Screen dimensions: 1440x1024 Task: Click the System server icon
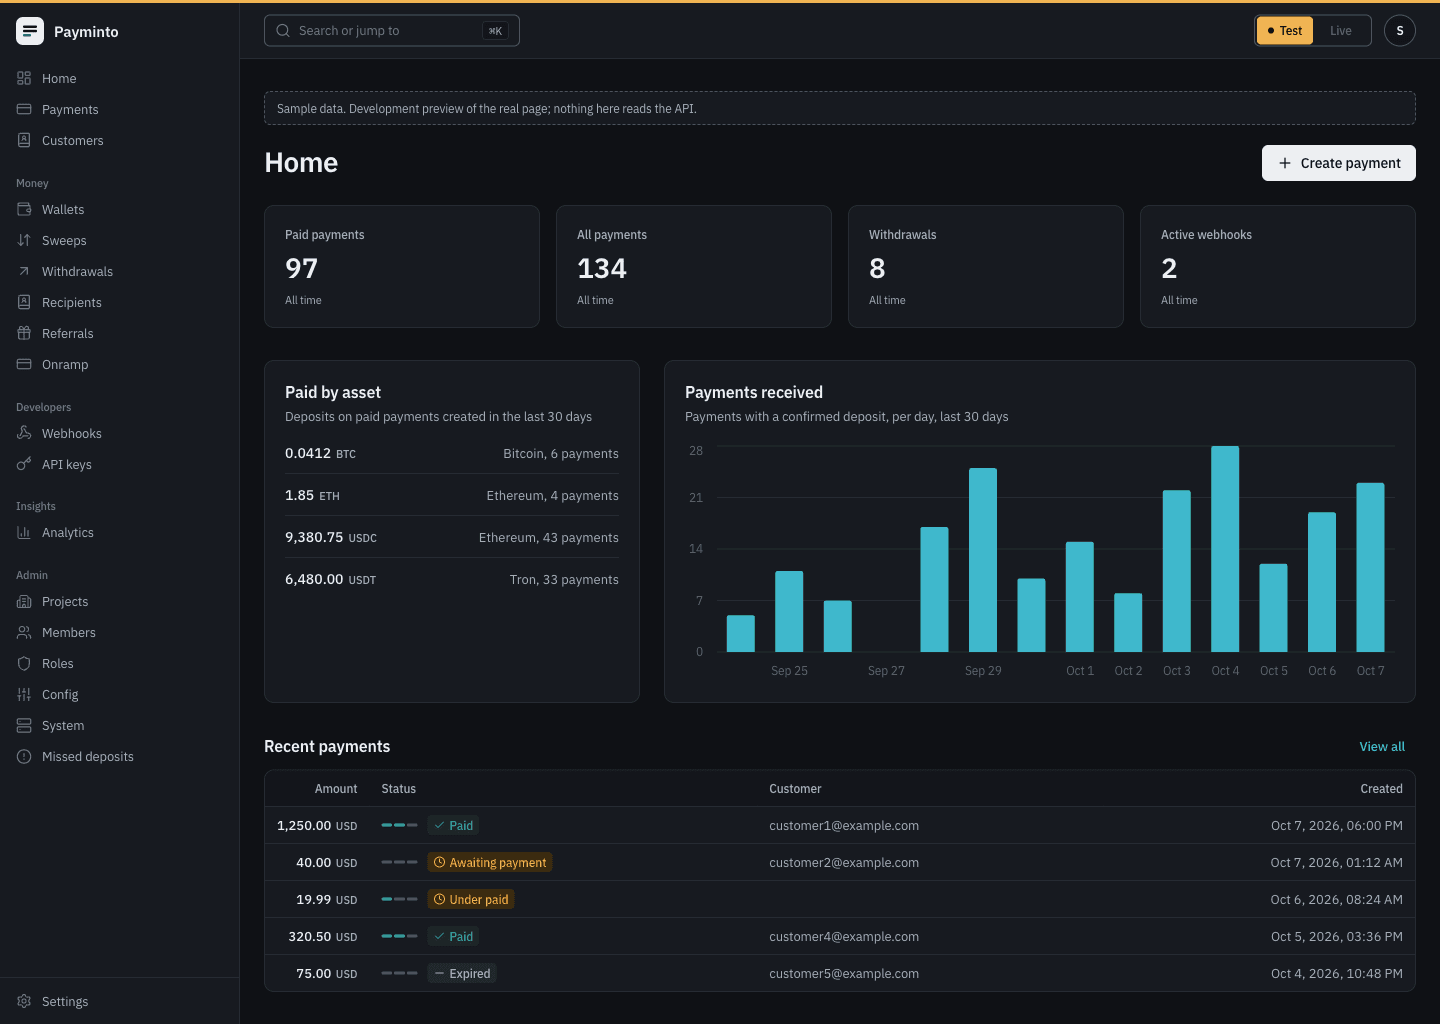[24, 725]
